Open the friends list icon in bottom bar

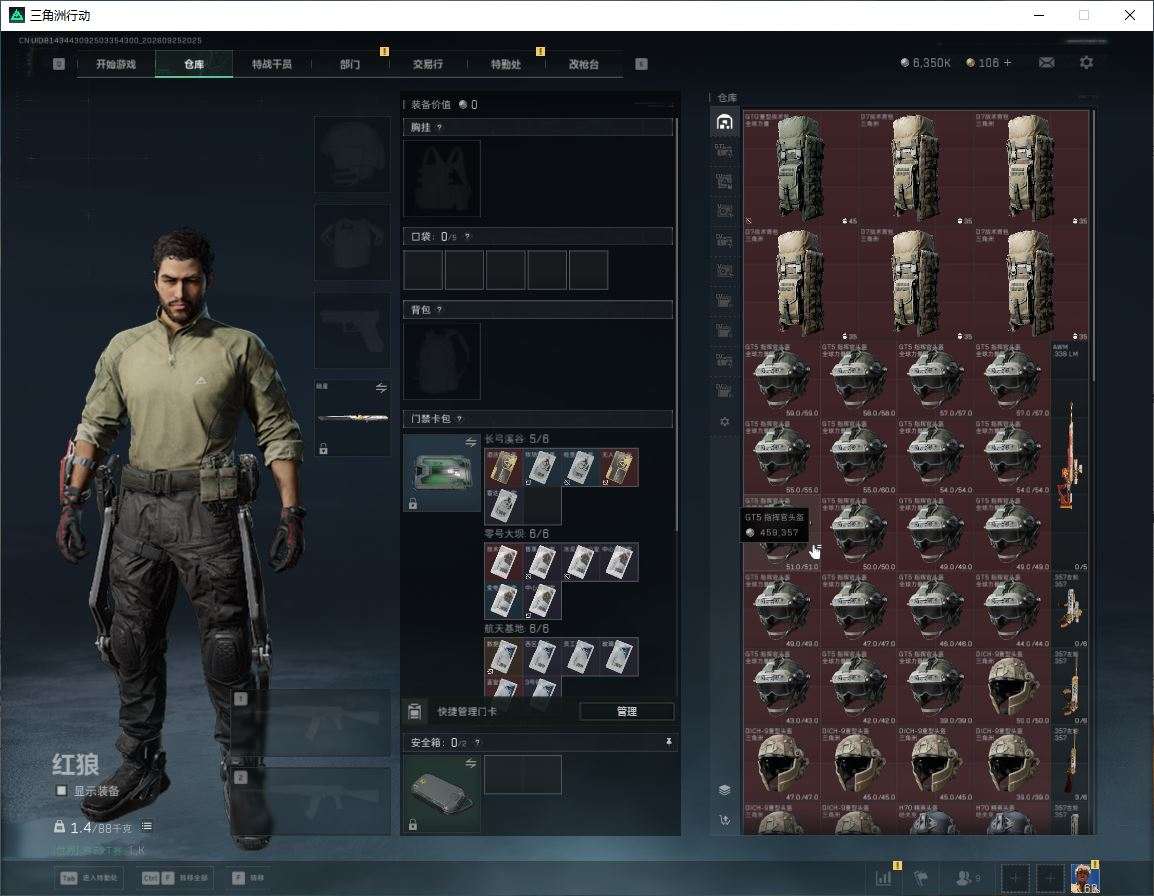click(x=967, y=878)
